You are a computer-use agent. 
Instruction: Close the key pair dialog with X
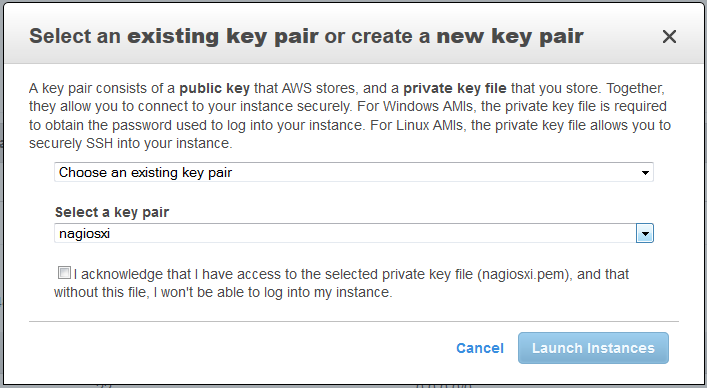(669, 37)
